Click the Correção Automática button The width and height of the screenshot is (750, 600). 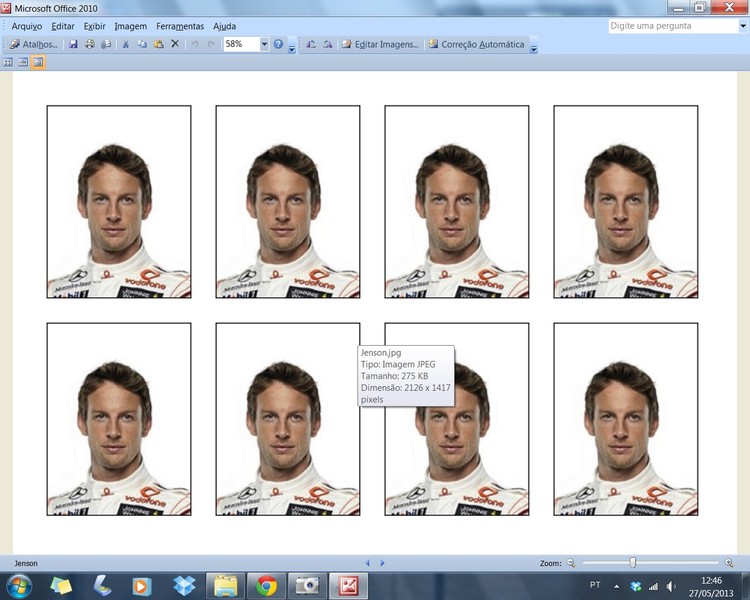[477, 45]
